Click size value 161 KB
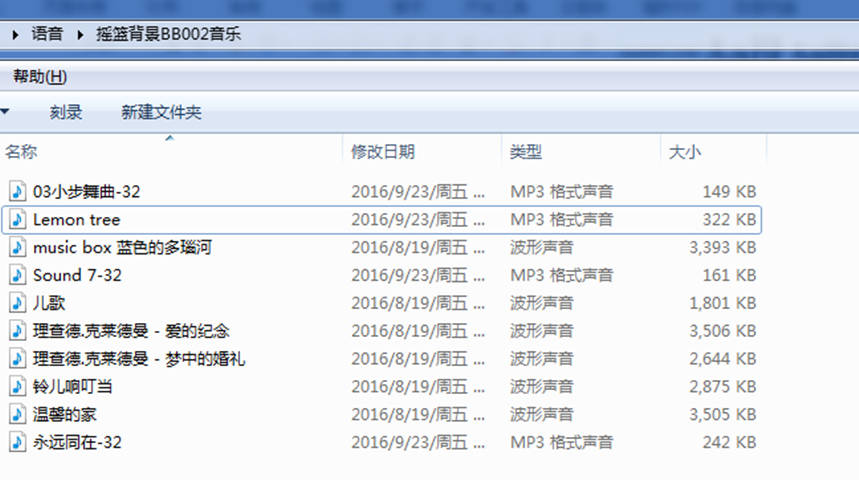 (729, 275)
